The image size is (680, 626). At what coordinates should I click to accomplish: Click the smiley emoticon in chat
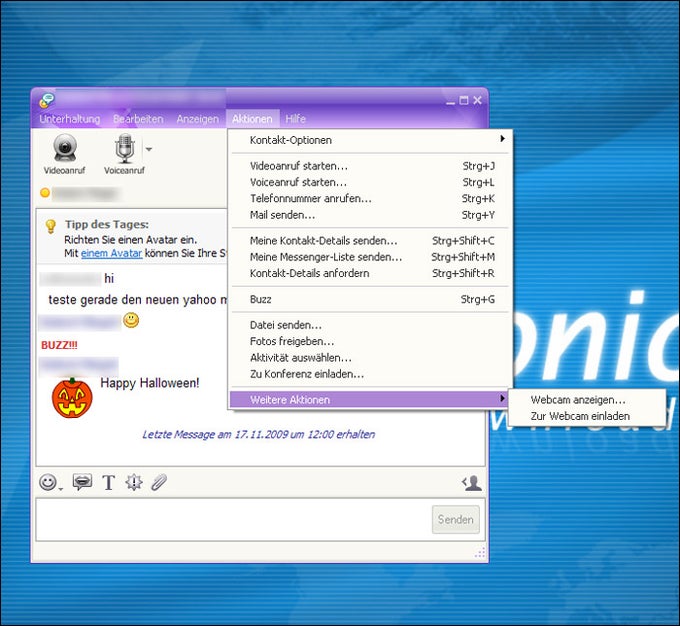[x=131, y=320]
